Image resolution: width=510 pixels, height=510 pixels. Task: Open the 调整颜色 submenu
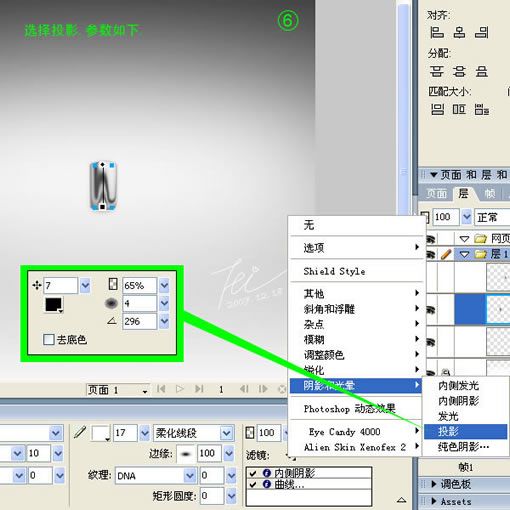point(357,355)
